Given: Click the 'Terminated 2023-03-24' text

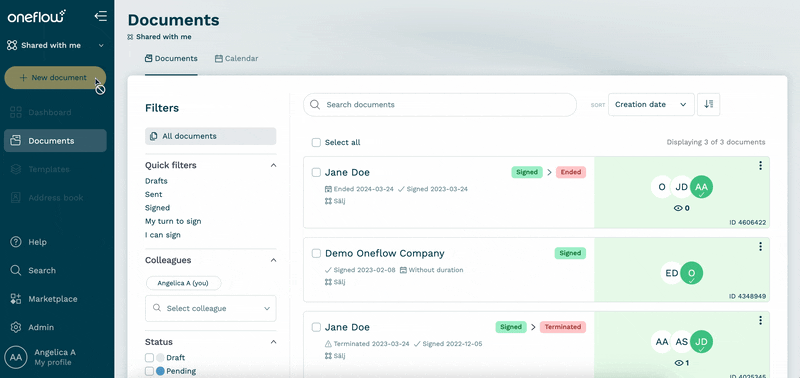Looking at the screenshot, I should [x=371, y=344].
